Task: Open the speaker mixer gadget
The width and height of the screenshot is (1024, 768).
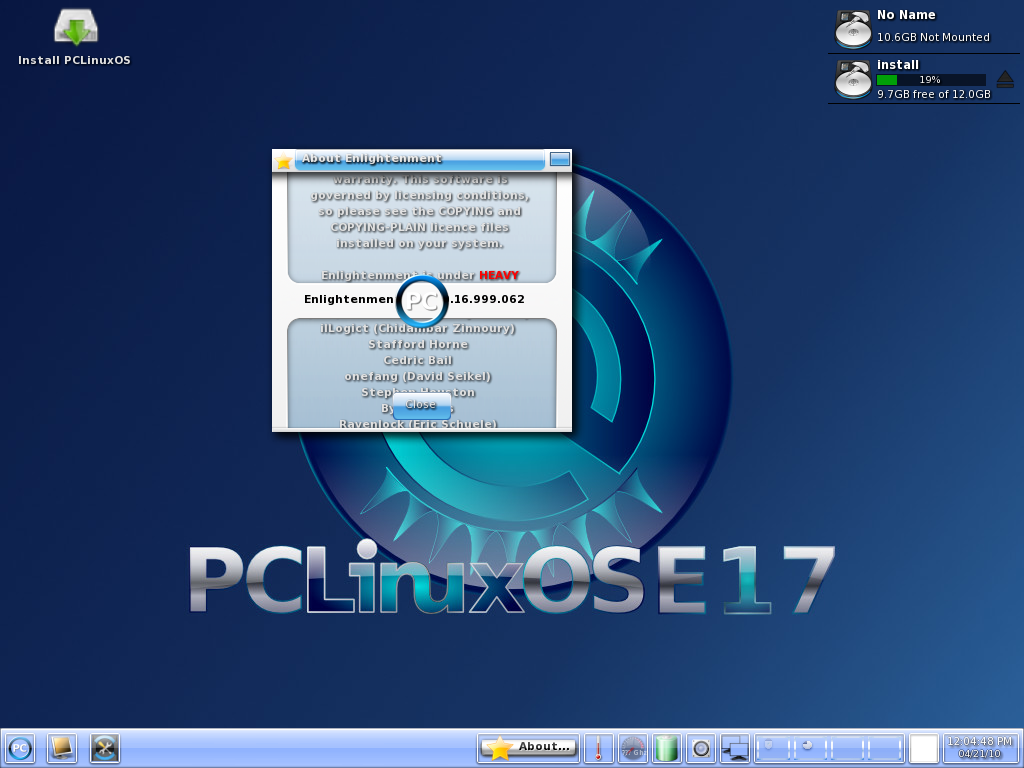Action: click(700, 748)
